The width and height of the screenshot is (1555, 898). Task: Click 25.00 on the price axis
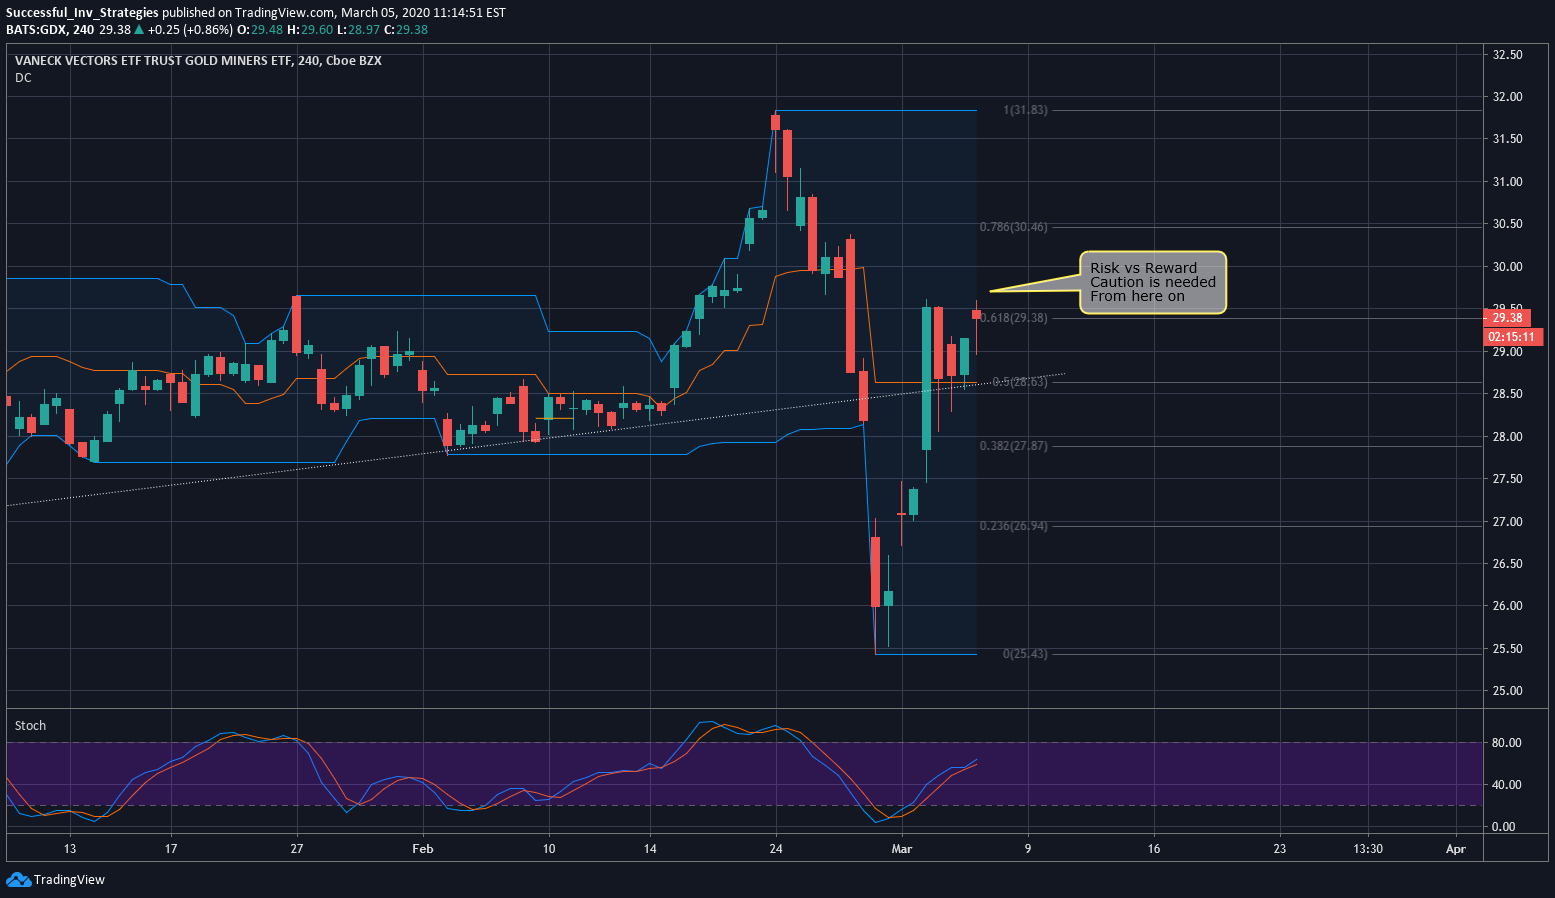coord(1507,691)
